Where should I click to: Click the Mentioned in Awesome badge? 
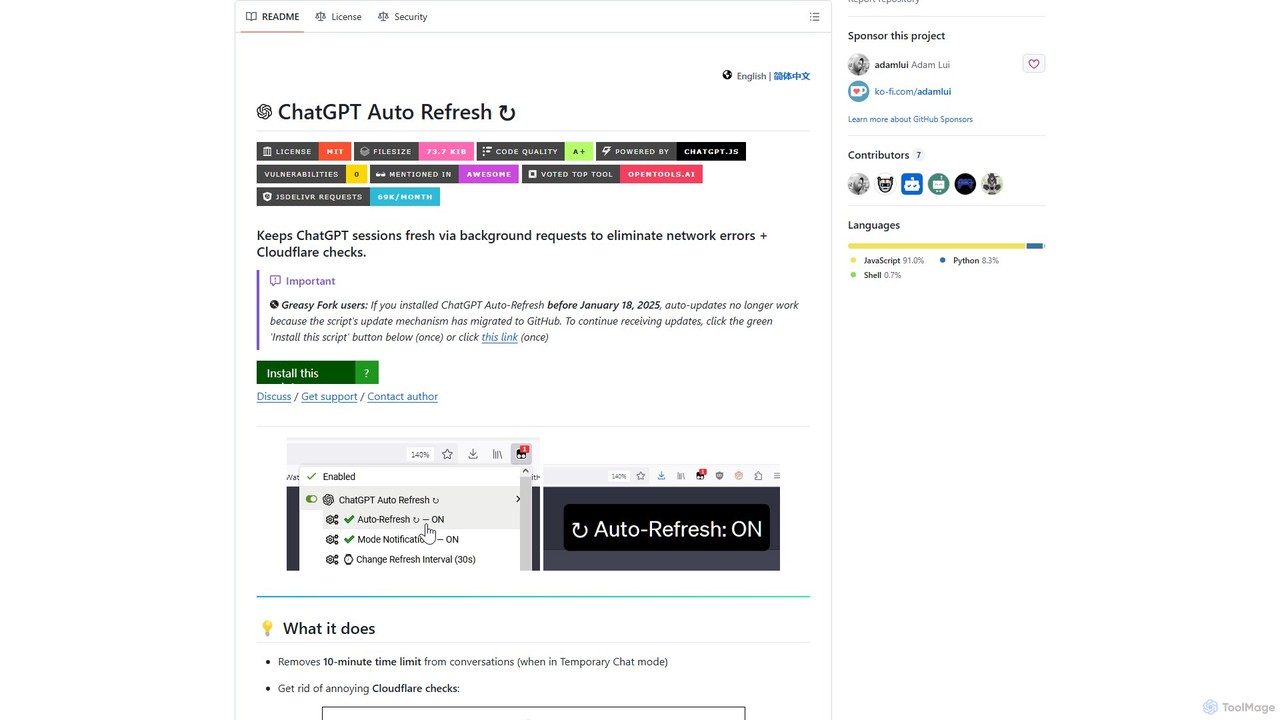(444, 174)
